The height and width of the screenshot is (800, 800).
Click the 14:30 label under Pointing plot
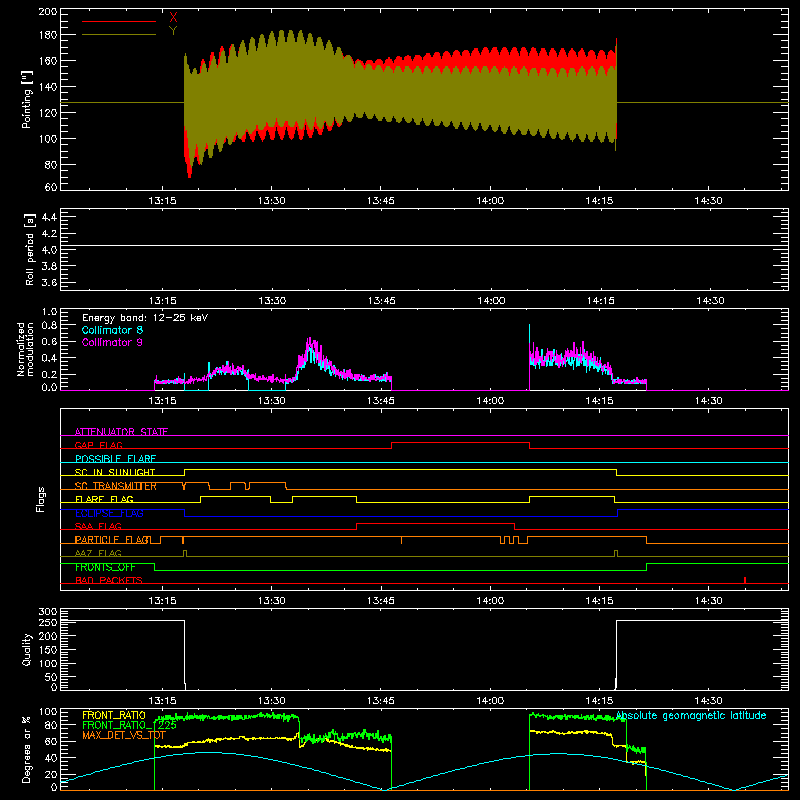(x=708, y=201)
